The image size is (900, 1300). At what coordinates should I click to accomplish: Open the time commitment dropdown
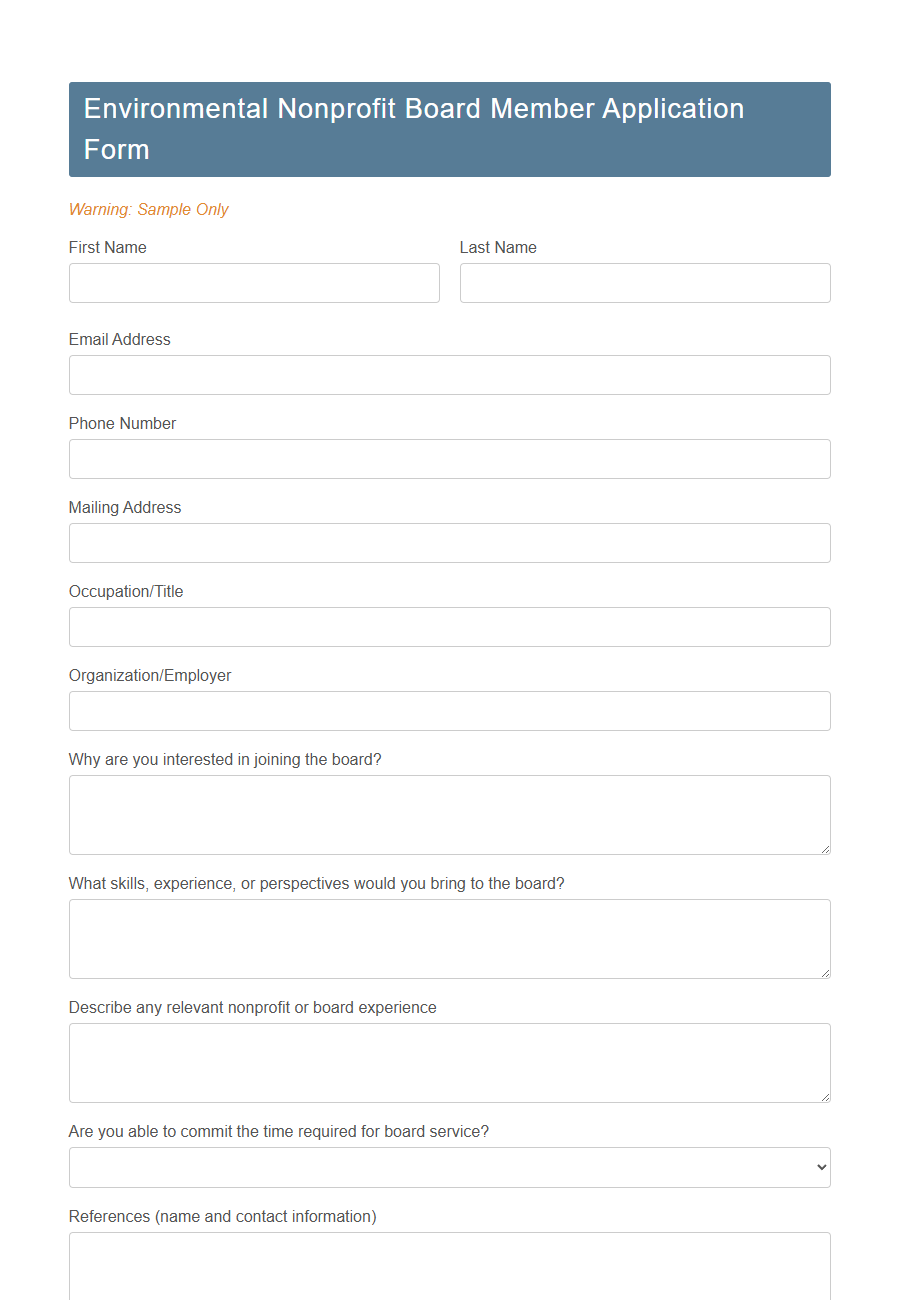click(x=449, y=1167)
